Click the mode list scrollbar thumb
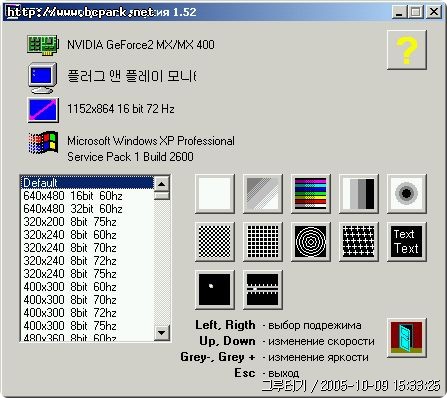 pos(162,196)
